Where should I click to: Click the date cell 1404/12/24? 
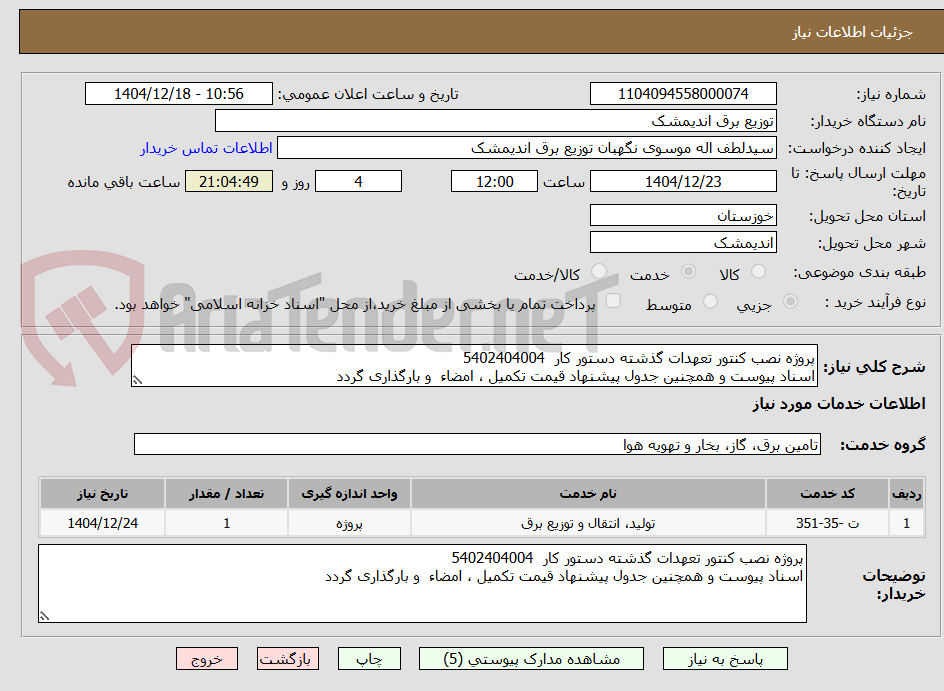[x=102, y=523]
